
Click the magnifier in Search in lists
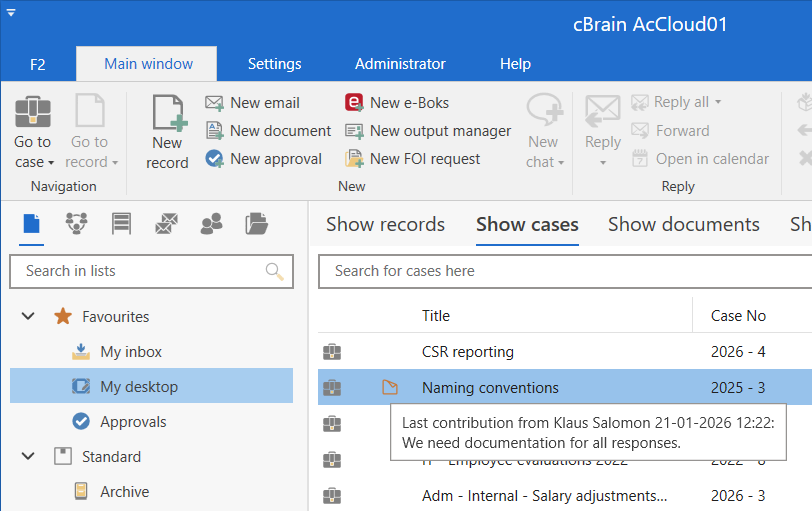click(x=274, y=271)
